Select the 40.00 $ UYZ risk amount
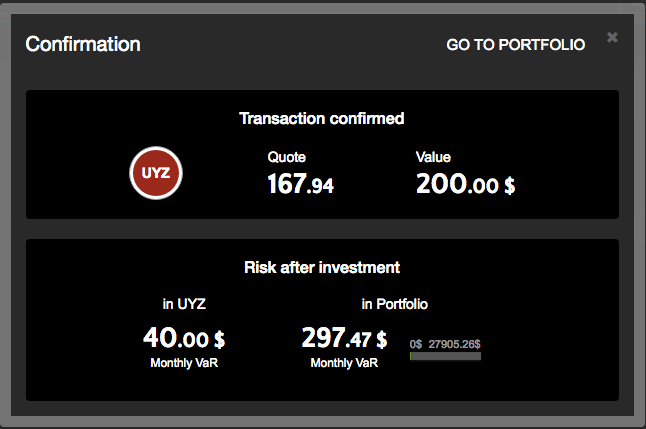The width and height of the screenshot is (646, 429). pos(184,338)
